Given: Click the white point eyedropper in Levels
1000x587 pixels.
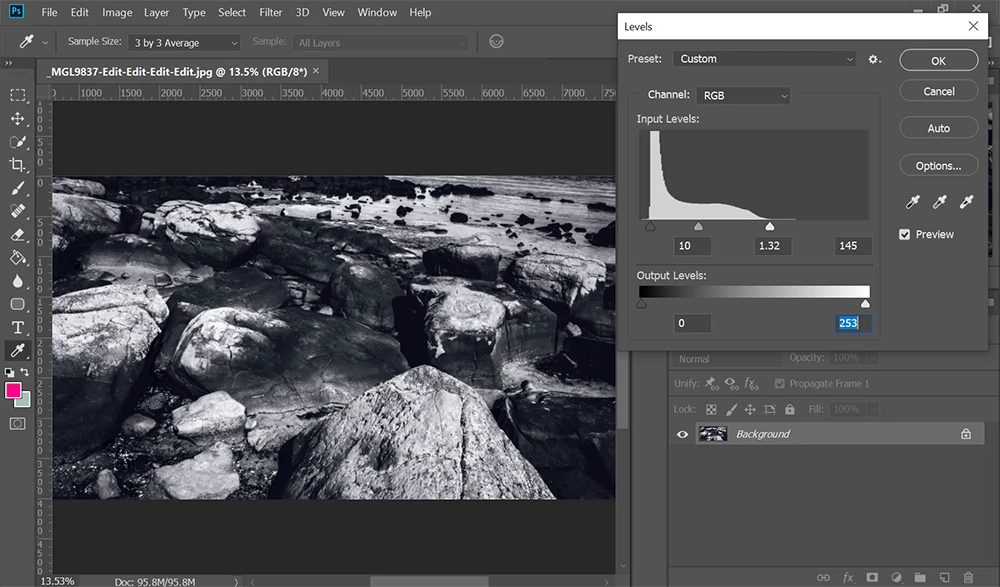Looking at the screenshot, I should click(966, 202).
